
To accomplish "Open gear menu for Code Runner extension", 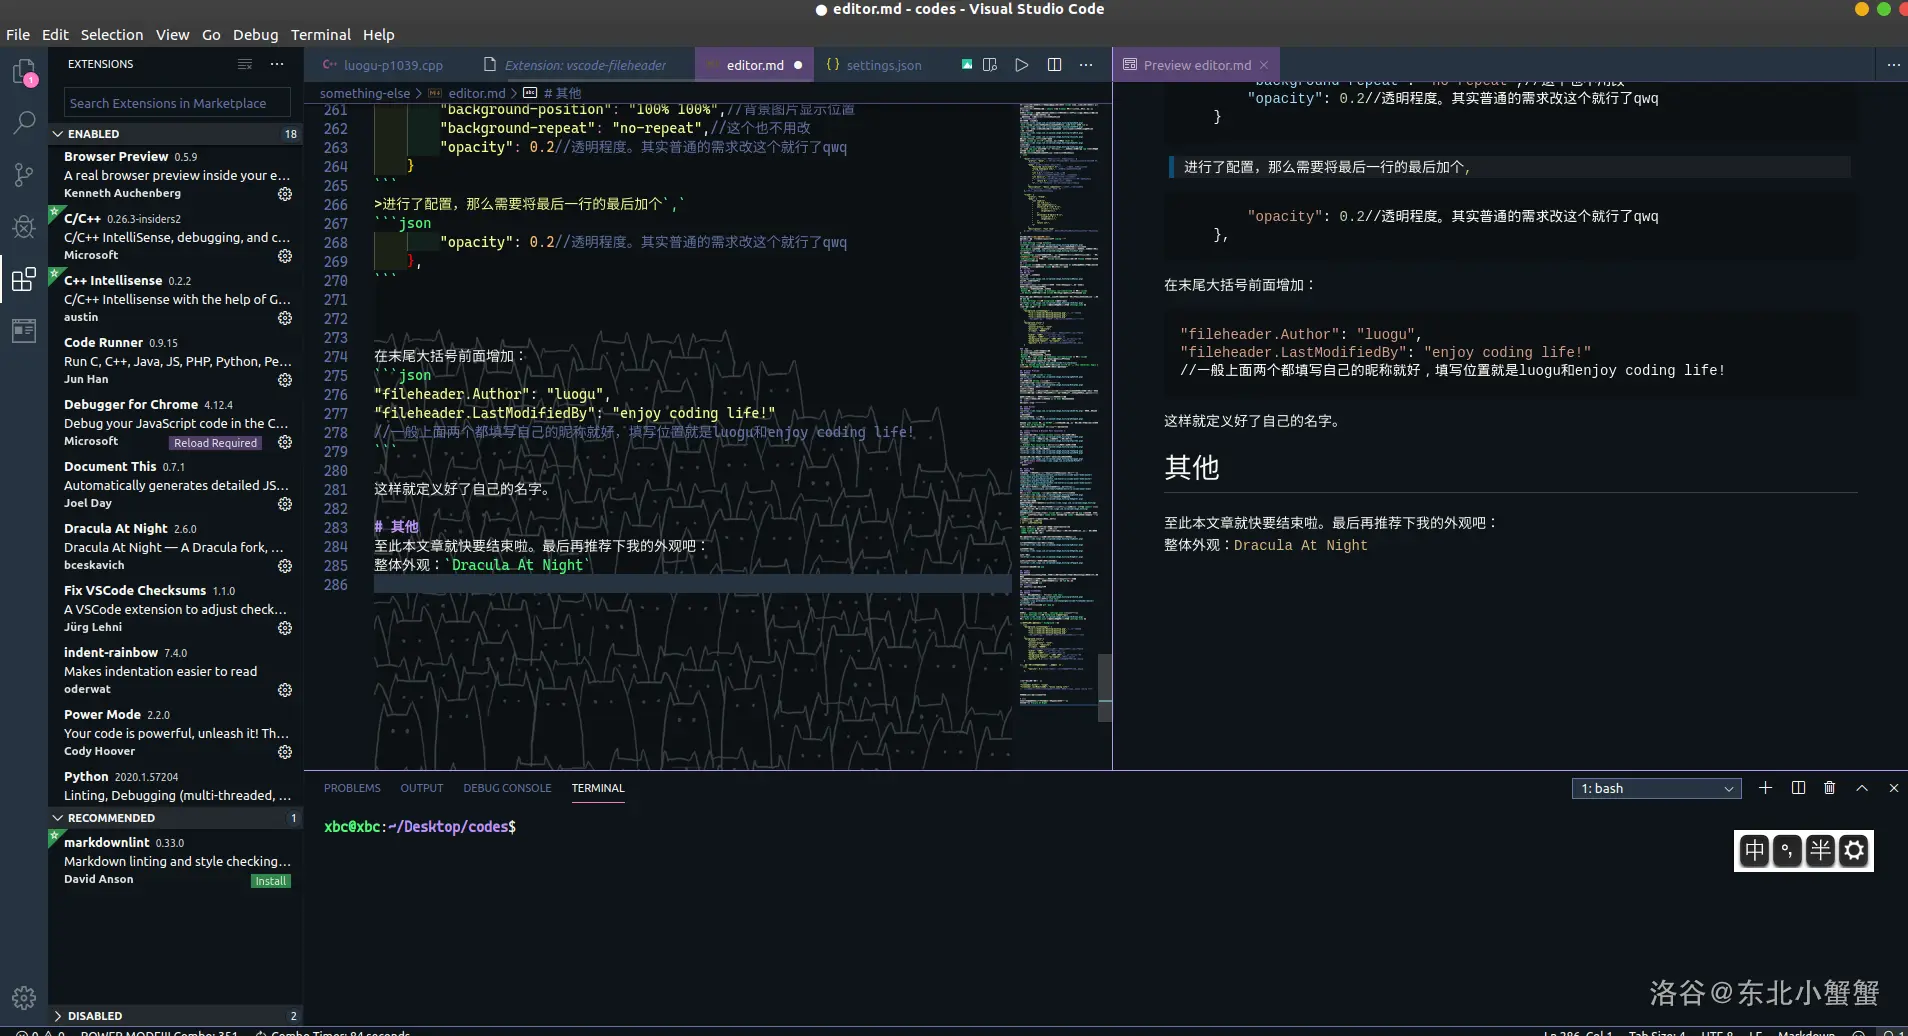I will [x=285, y=380].
